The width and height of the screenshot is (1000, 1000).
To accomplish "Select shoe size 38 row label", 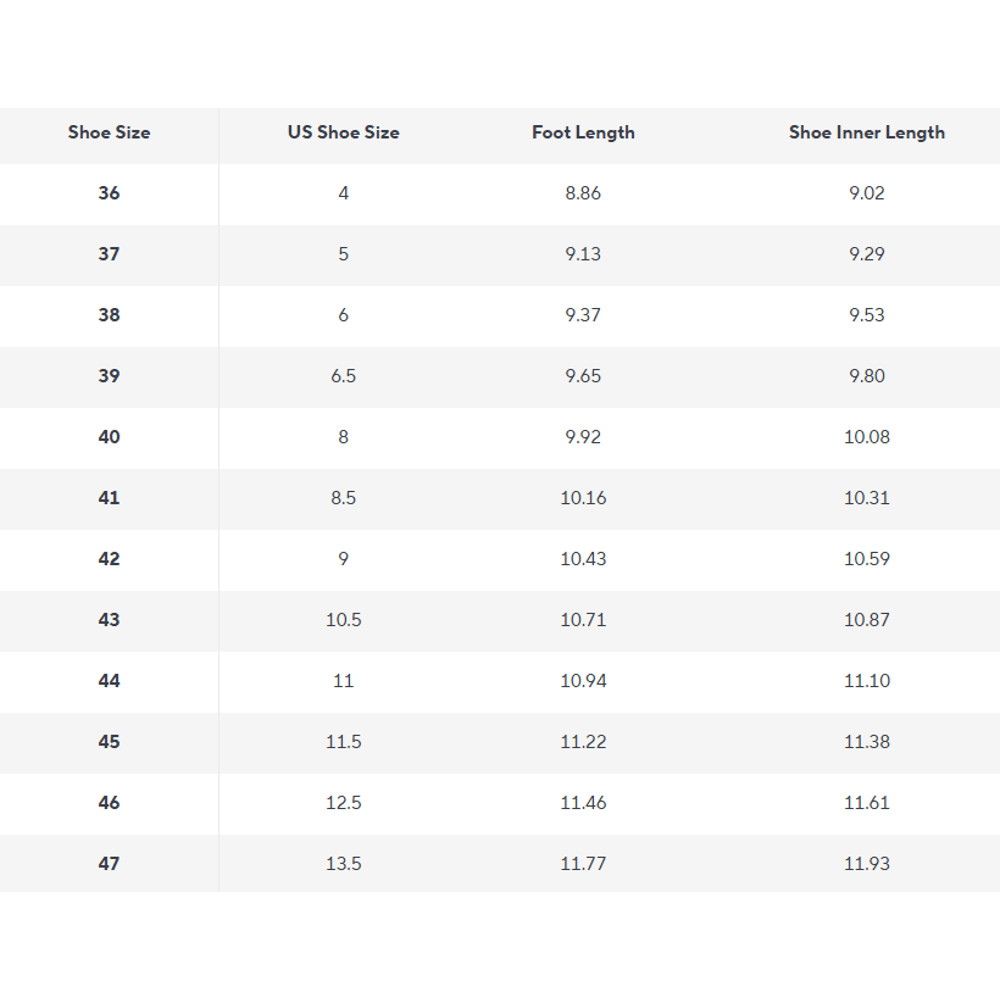I will pyautogui.click(x=109, y=315).
